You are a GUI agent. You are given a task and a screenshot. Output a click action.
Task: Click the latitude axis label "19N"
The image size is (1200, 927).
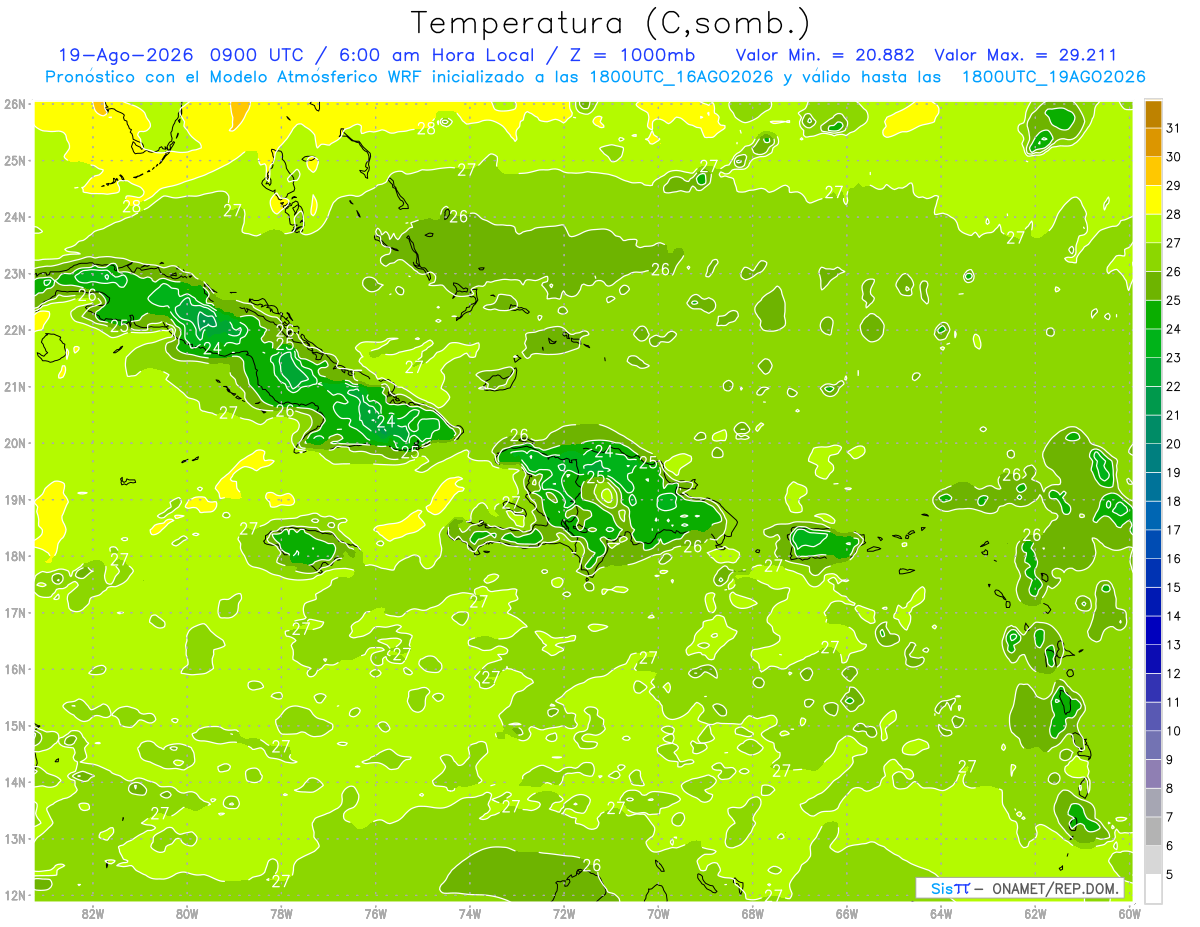coord(15,500)
